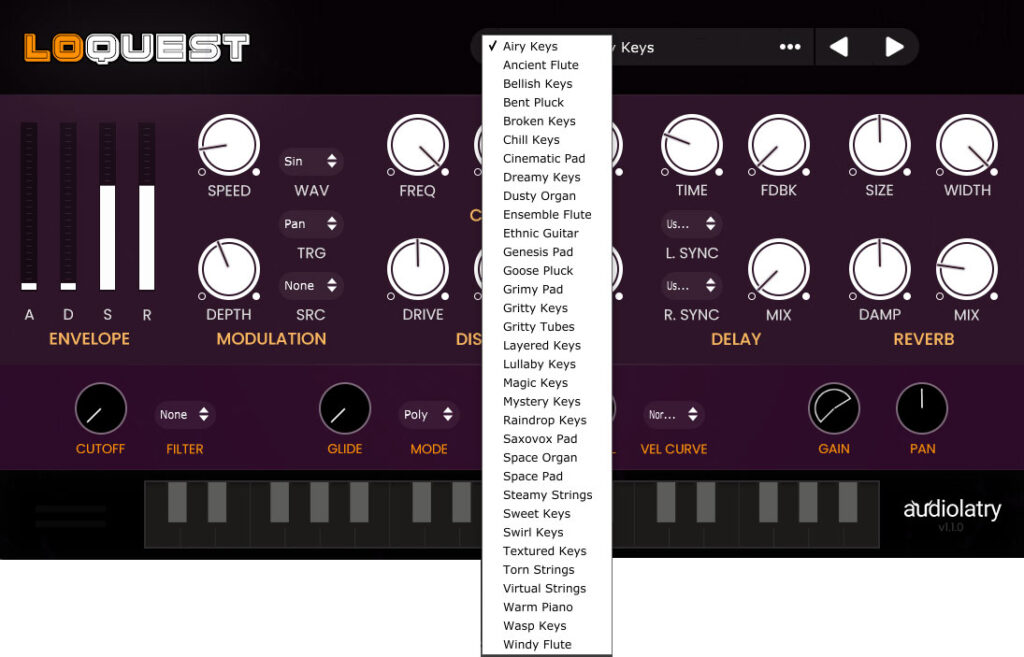Screen dimensions: 1024x657
Task: Open the FILTER type dropdown
Action: click(185, 415)
